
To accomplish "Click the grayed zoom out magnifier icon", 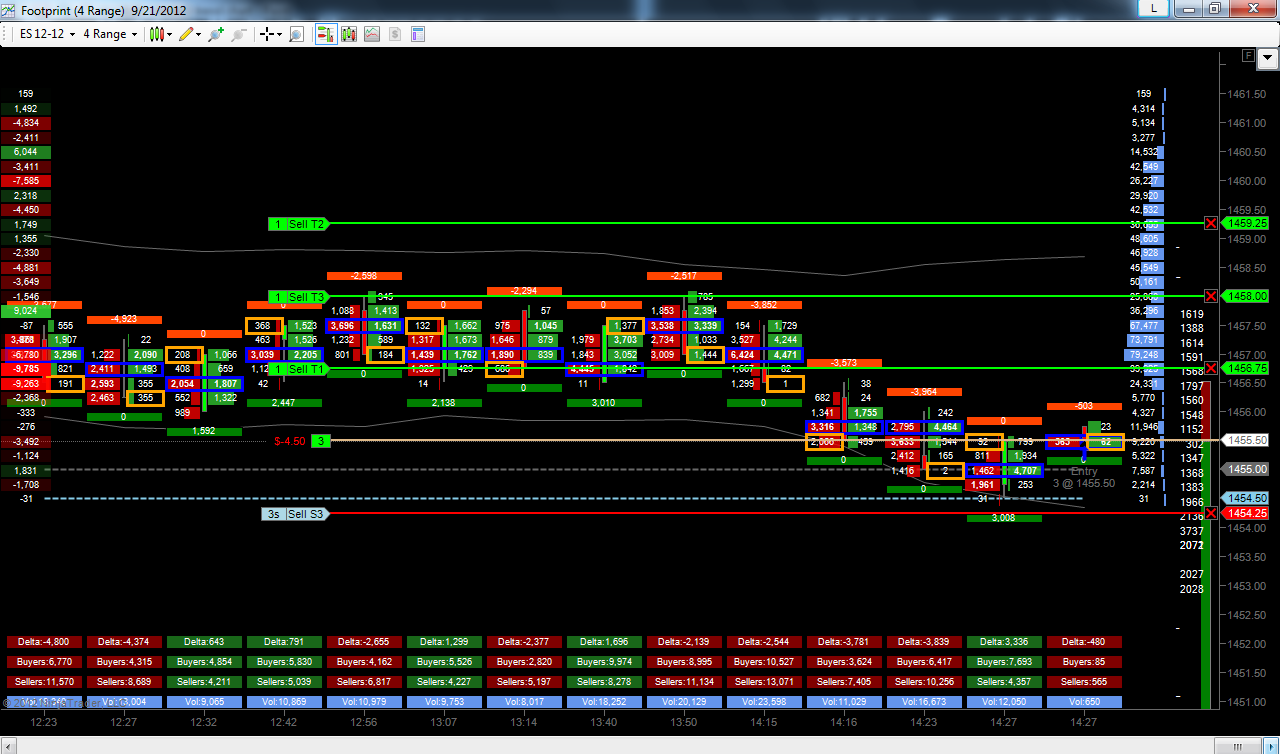I will point(239,34).
